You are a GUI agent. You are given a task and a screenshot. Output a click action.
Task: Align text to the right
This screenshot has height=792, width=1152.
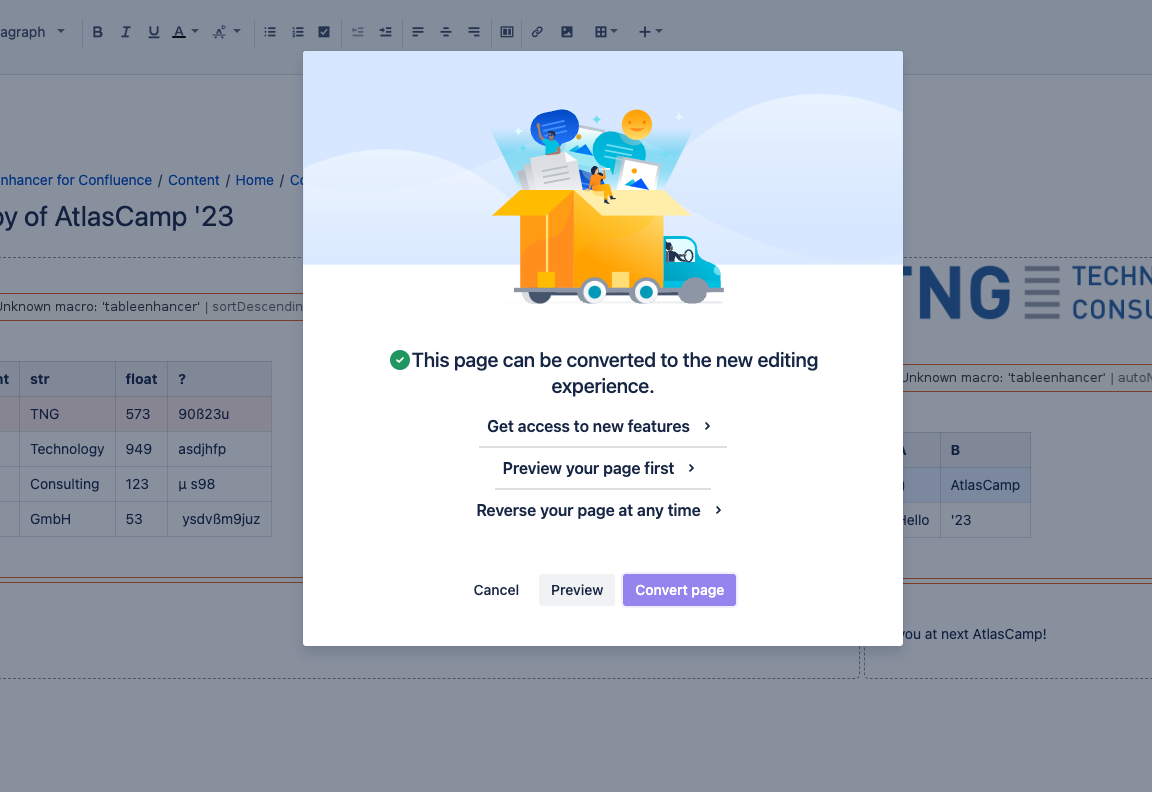pos(474,32)
